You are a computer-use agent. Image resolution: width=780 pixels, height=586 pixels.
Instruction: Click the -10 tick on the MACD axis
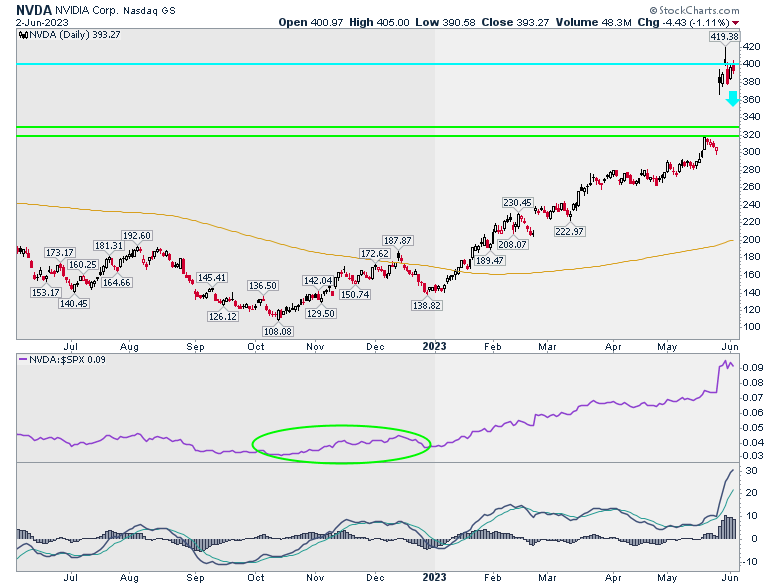coord(750,562)
